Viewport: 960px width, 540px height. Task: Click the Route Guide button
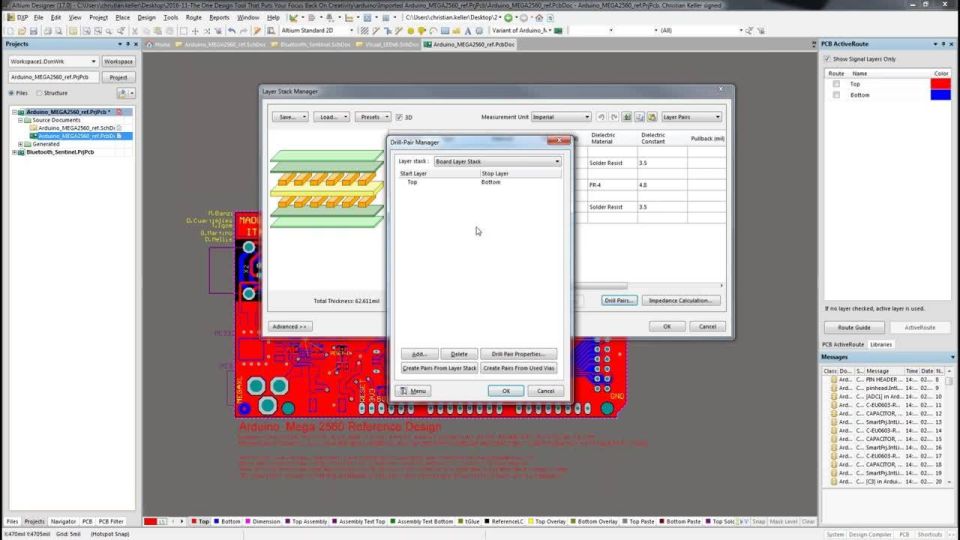click(854, 328)
